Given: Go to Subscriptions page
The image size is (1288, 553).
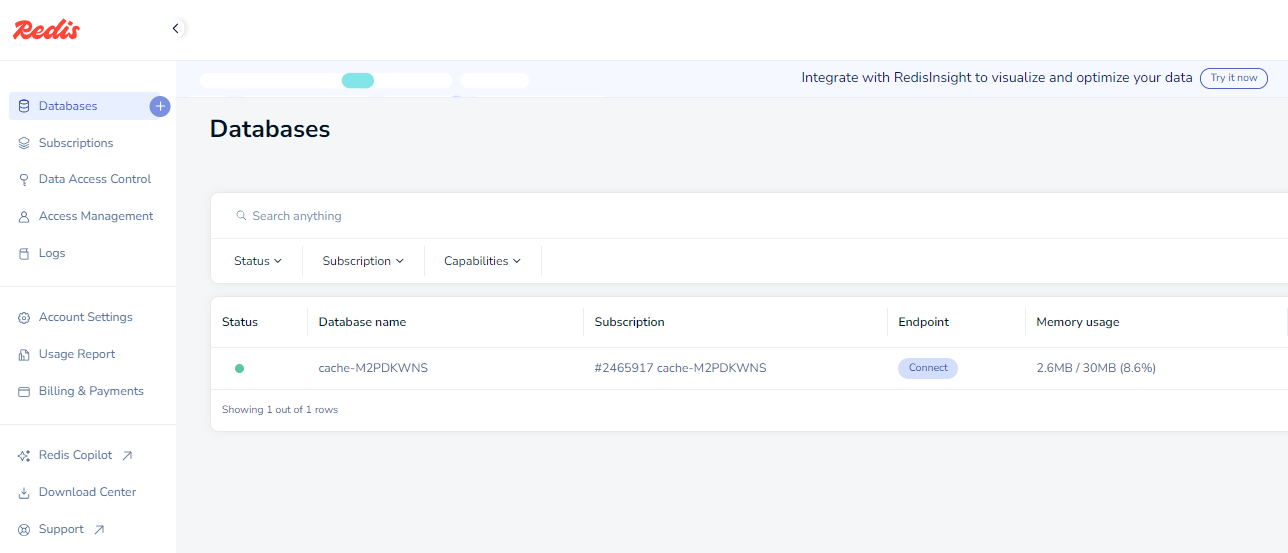Looking at the screenshot, I should (x=76, y=143).
